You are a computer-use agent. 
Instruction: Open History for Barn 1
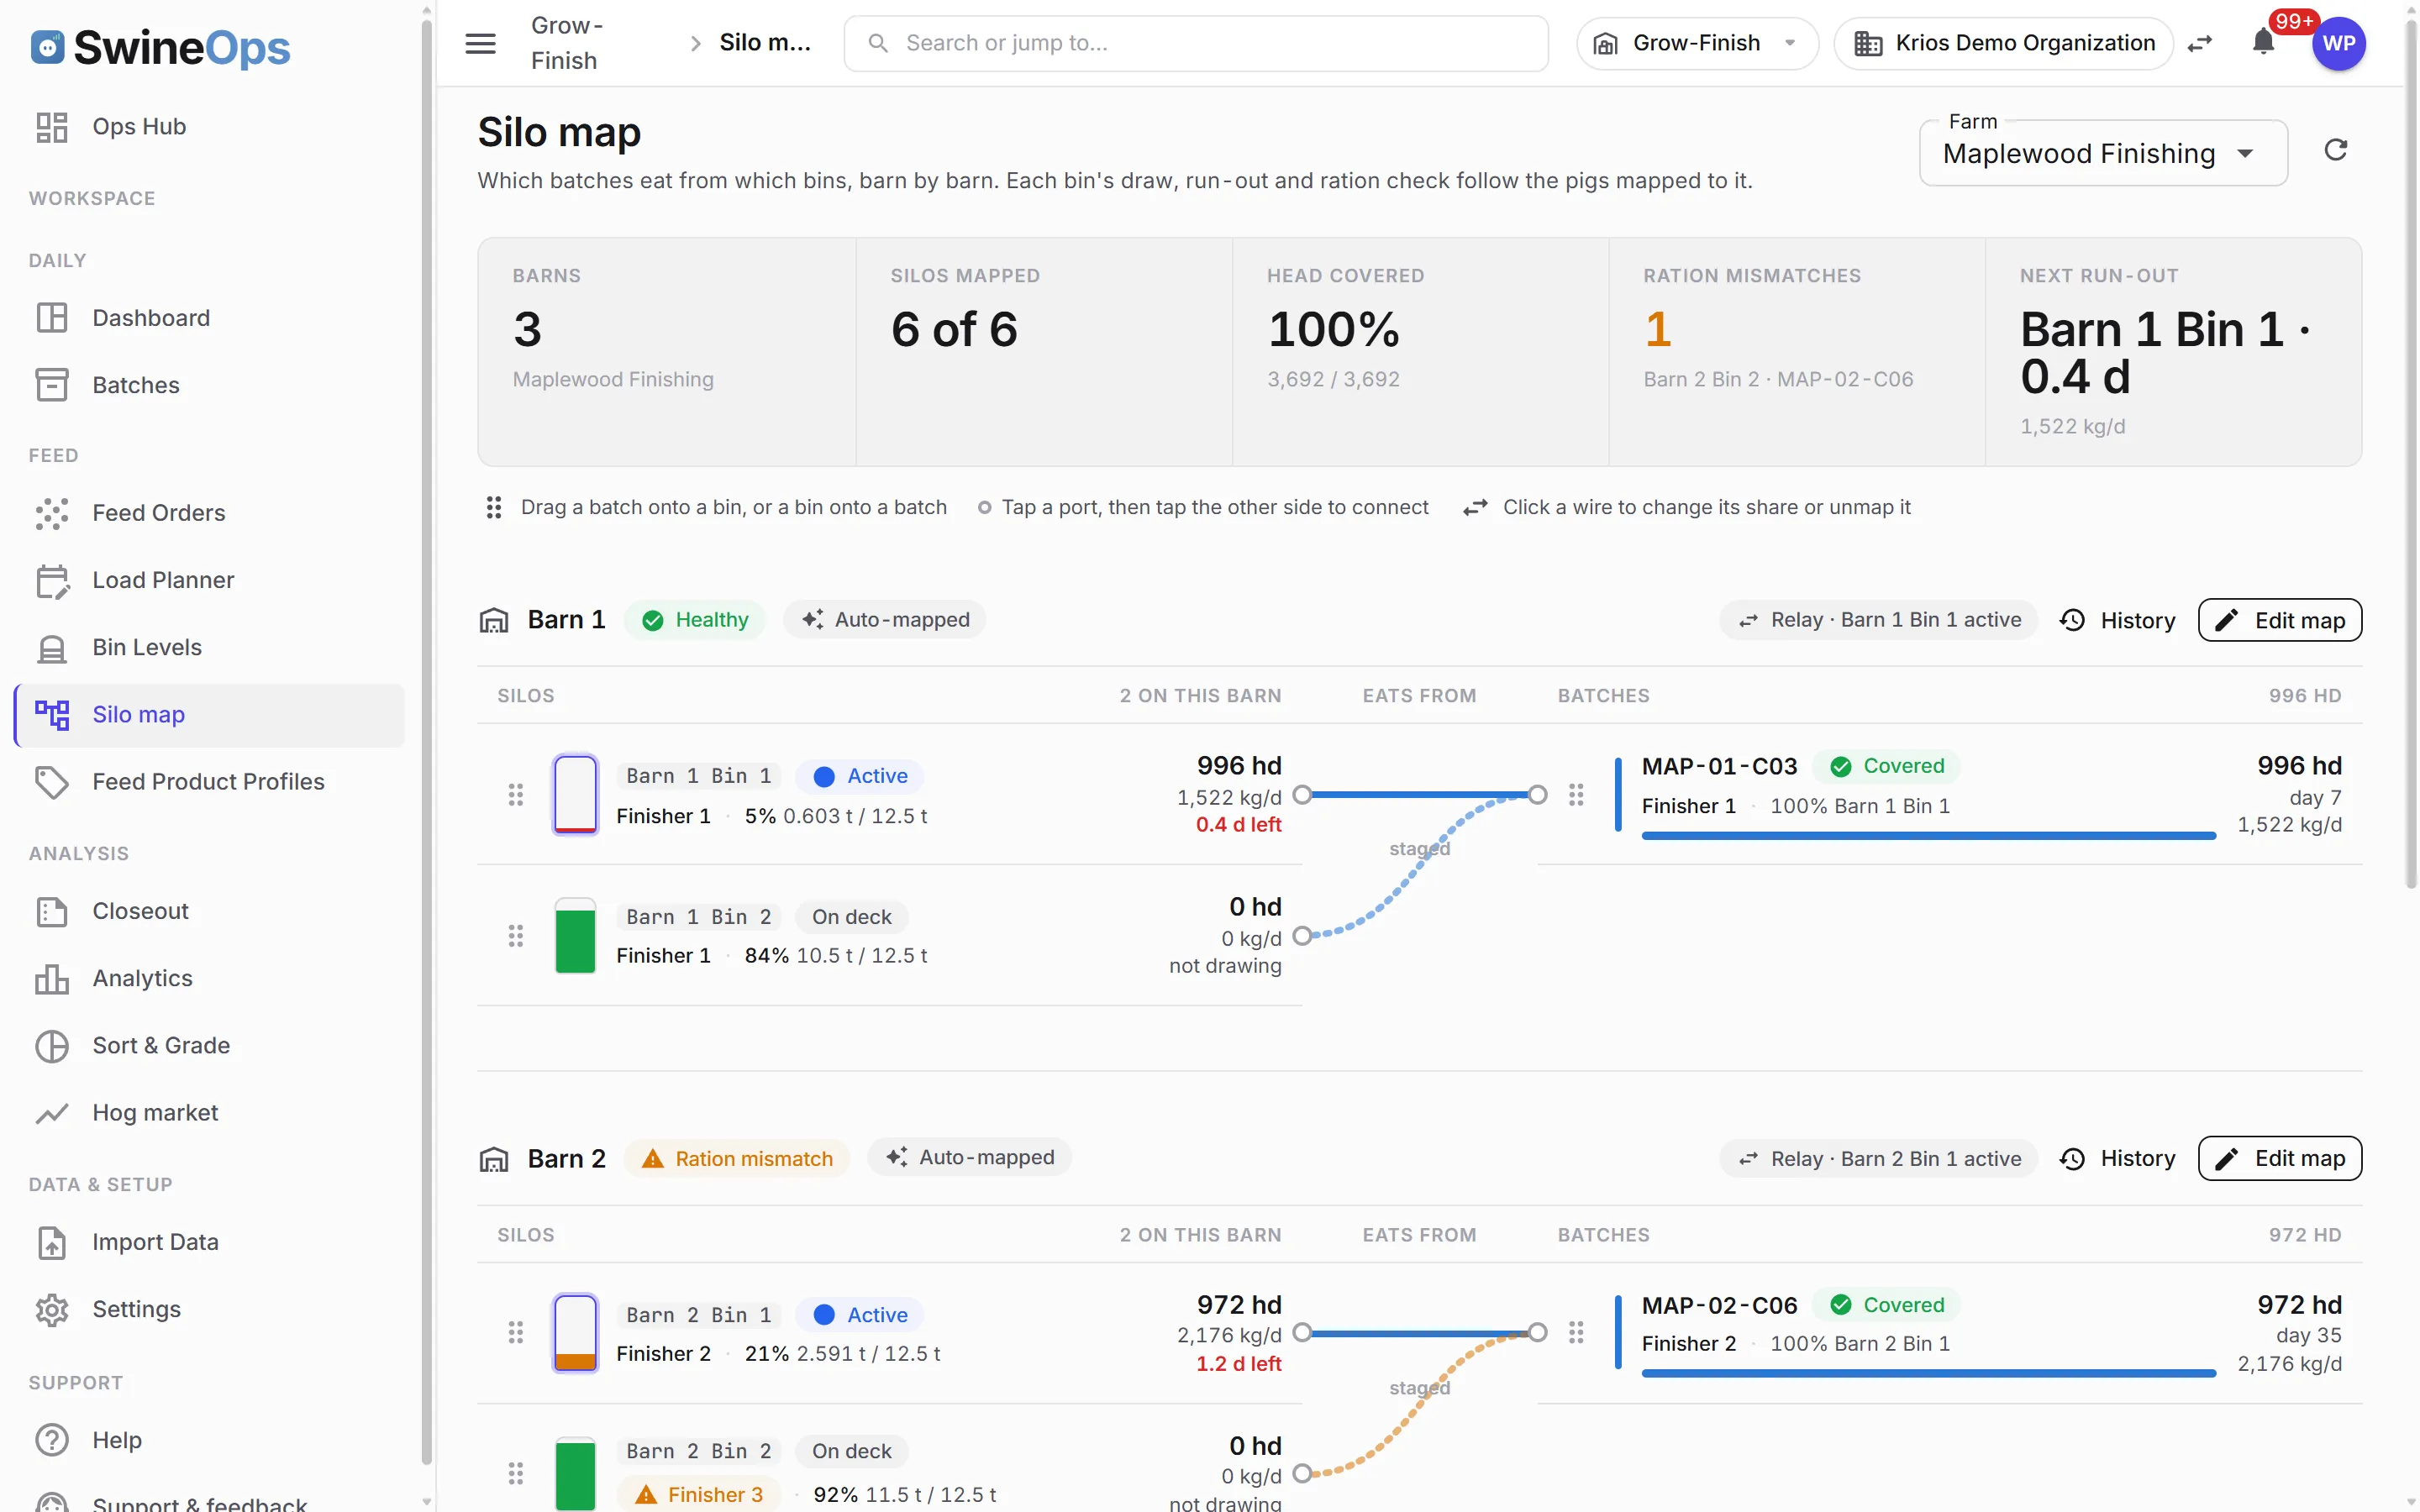[2117, 620]
